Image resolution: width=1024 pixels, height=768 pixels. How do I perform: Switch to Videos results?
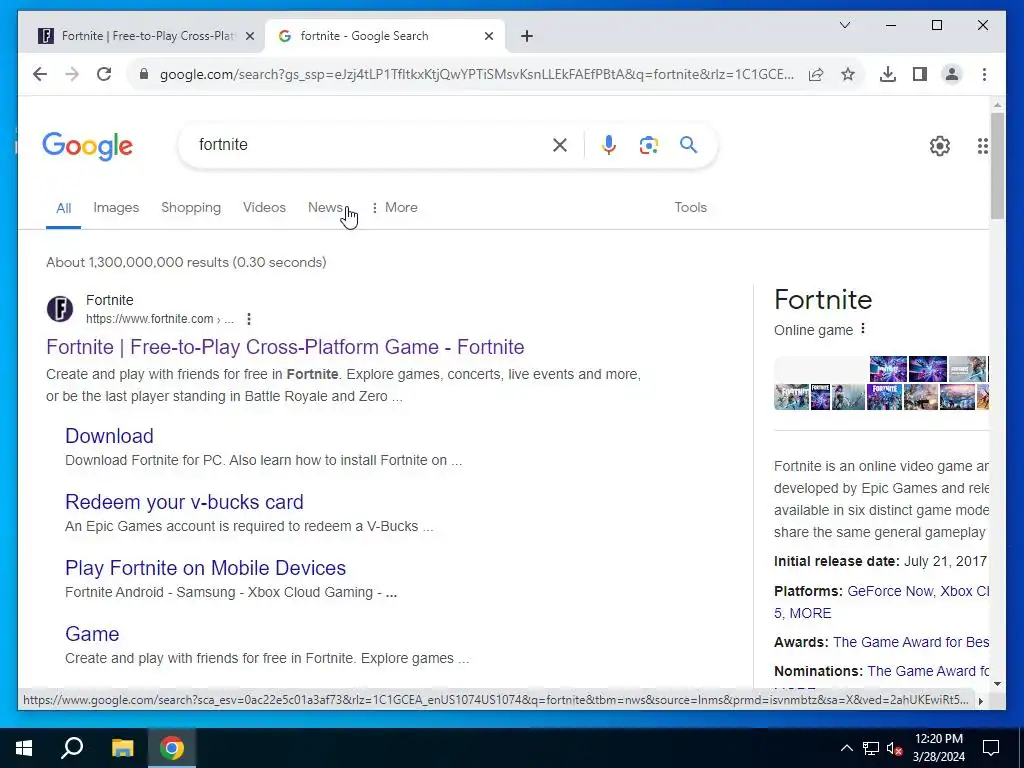click(264, 208)
